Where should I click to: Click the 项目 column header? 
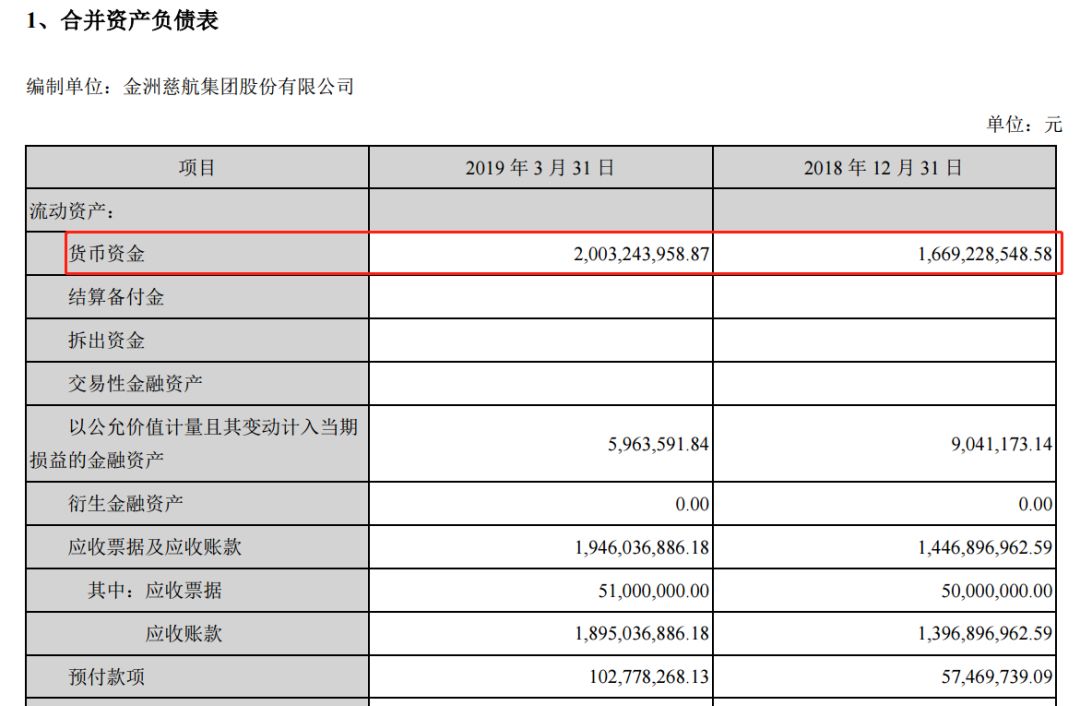pyautogui.click(x=197, y=167)
